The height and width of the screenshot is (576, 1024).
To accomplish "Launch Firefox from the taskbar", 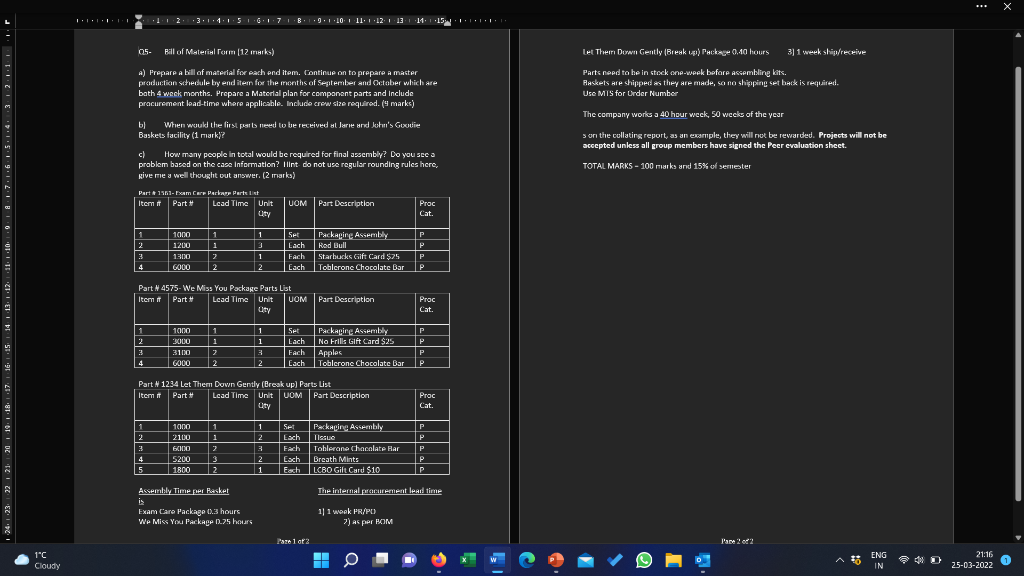I will 439,560.
